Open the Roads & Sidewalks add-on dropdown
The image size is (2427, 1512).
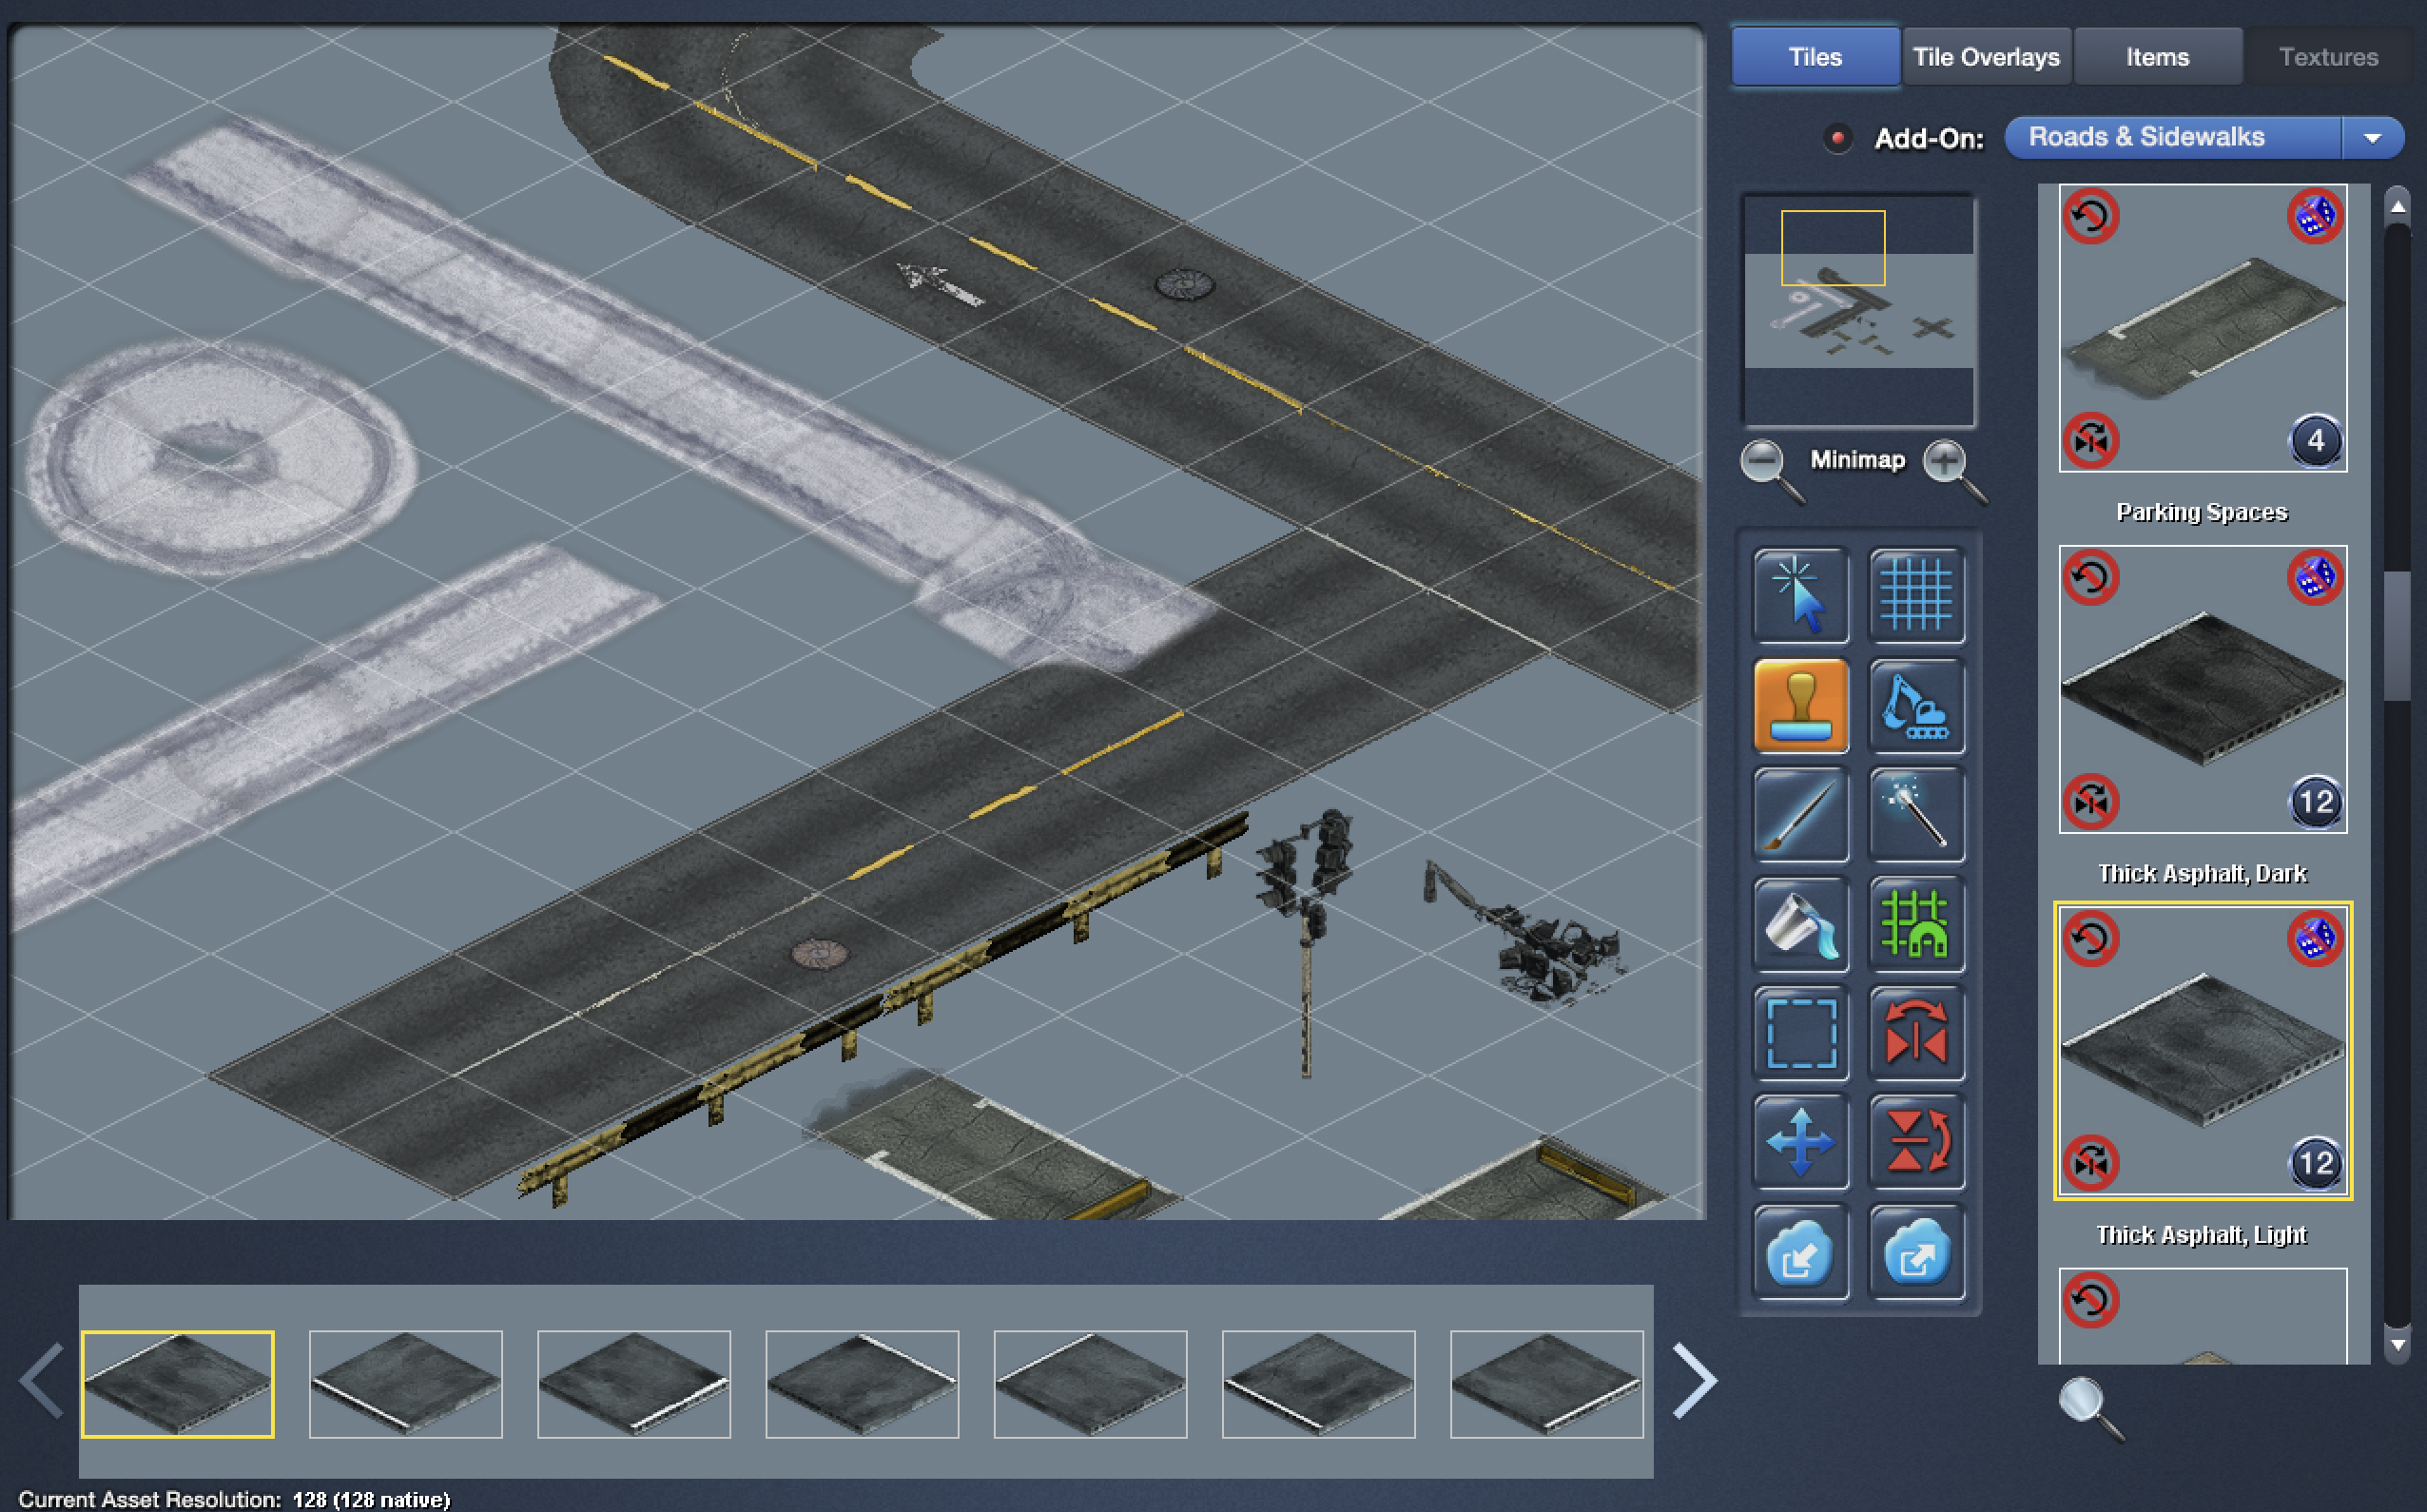point(2372,138)
